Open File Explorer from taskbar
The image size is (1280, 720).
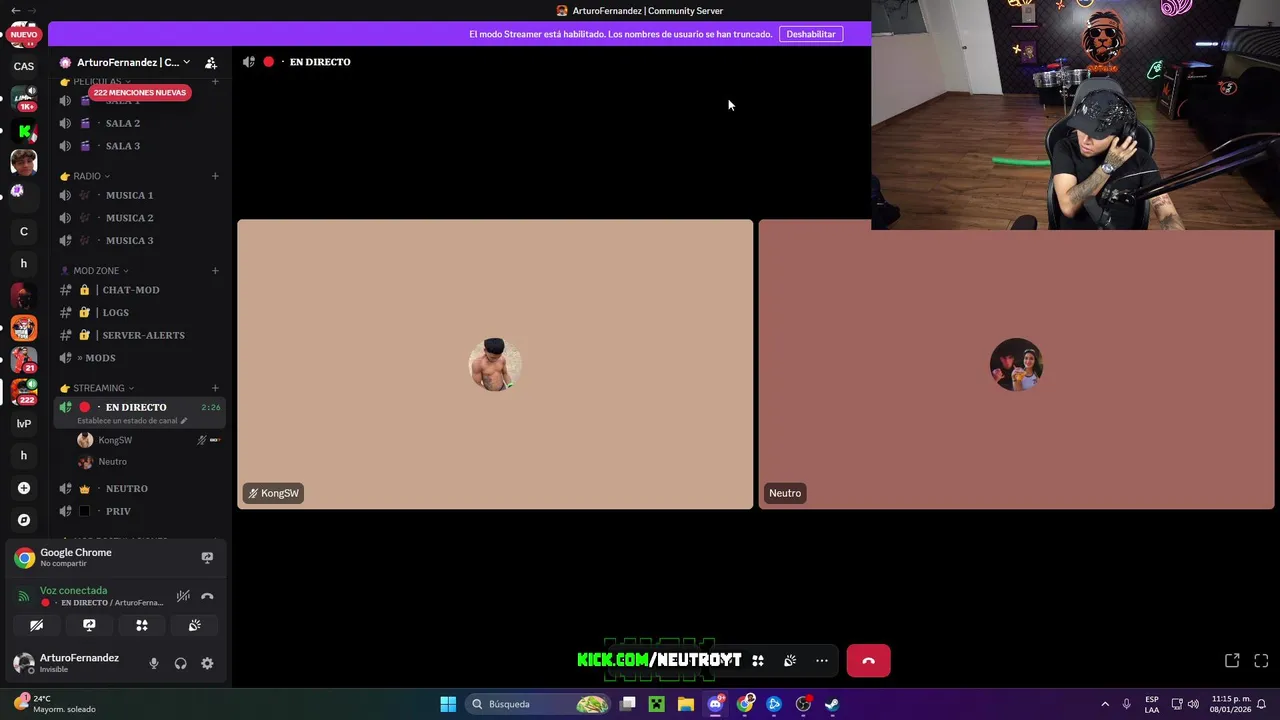(x=685, y=704)
